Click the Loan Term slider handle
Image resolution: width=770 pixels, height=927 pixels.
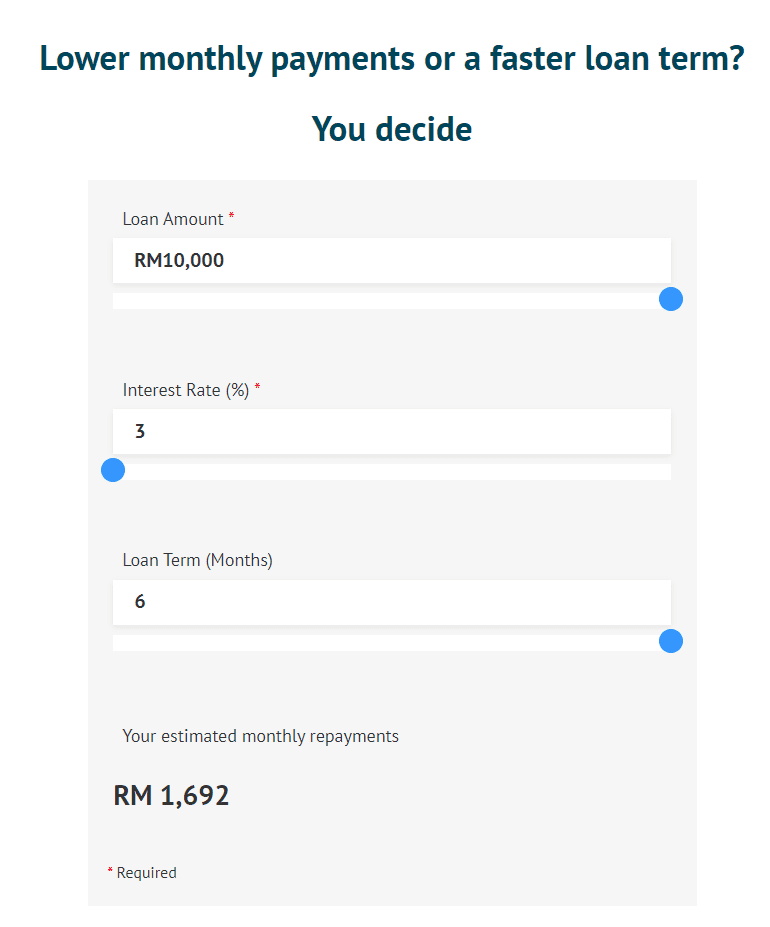click(x=671, y=641)
